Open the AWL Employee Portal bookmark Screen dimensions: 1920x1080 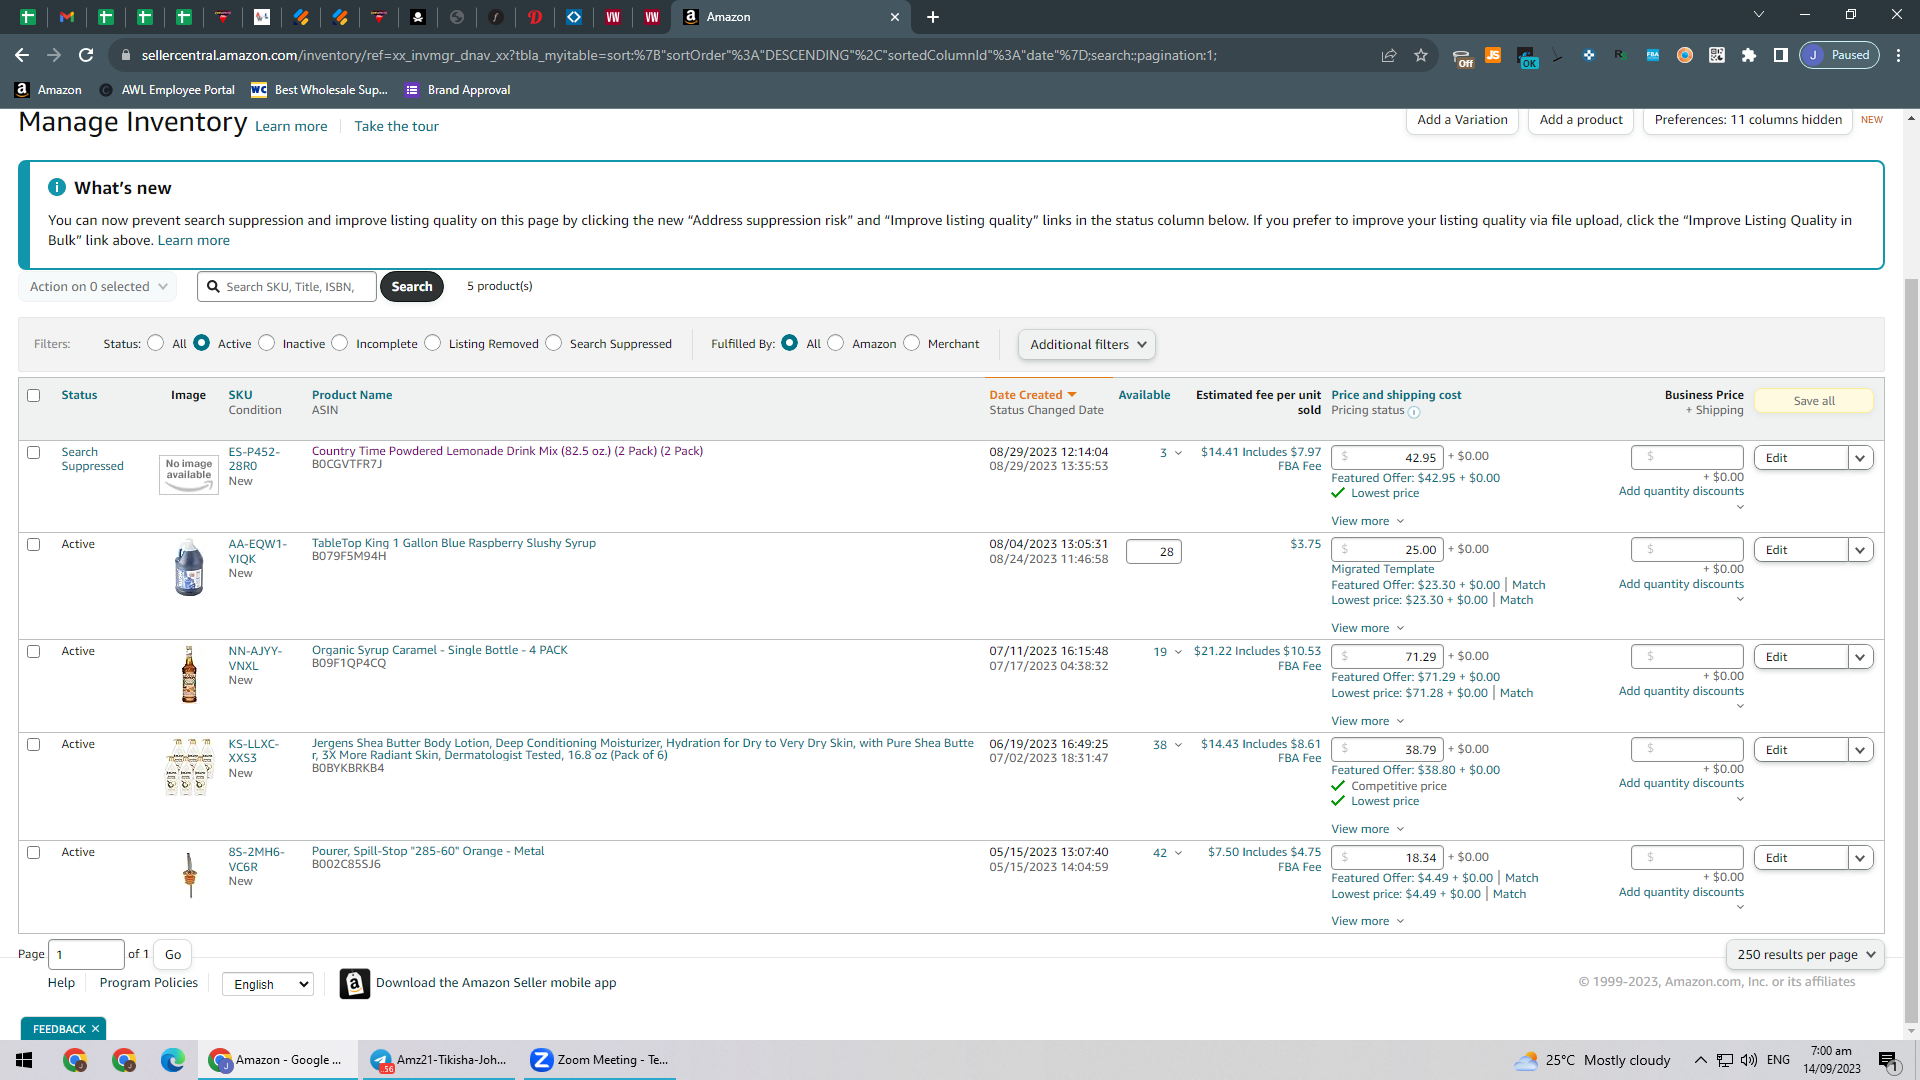click(167, 90)
